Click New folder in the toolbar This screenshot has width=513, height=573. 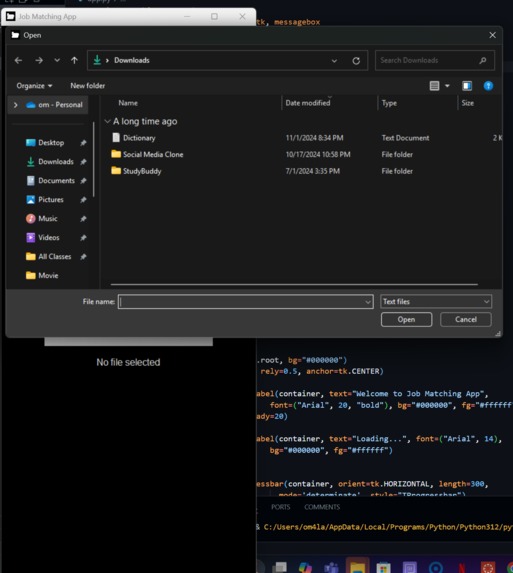[87, 86]
